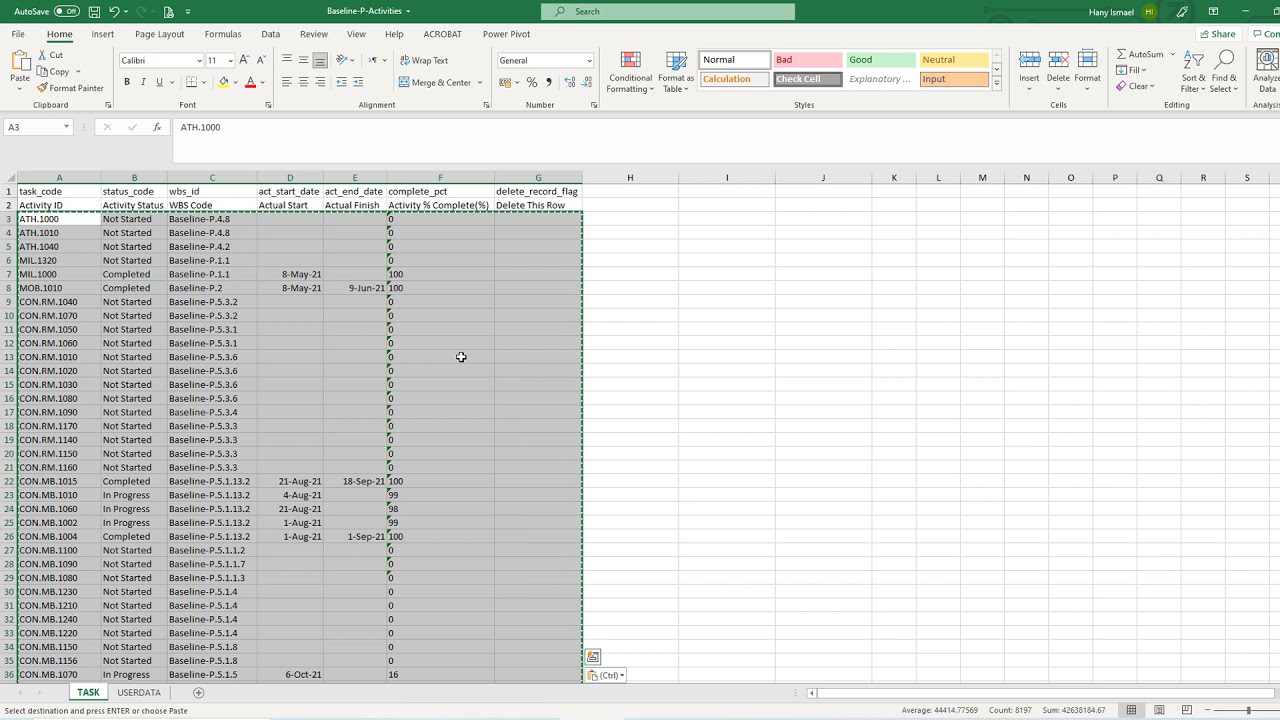Screen dimensions: 1280x720
Task: Click the Paste clipboard icon
Action: [x=20, y=62]
